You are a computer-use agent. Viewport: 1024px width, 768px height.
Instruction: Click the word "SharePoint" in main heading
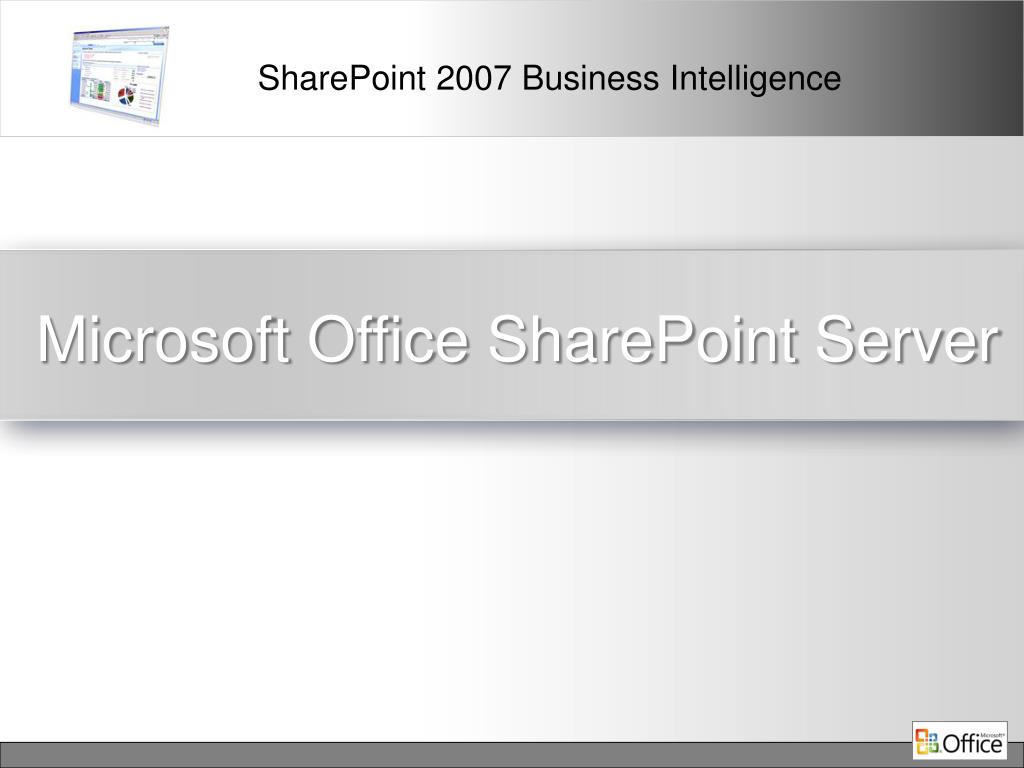643,339
